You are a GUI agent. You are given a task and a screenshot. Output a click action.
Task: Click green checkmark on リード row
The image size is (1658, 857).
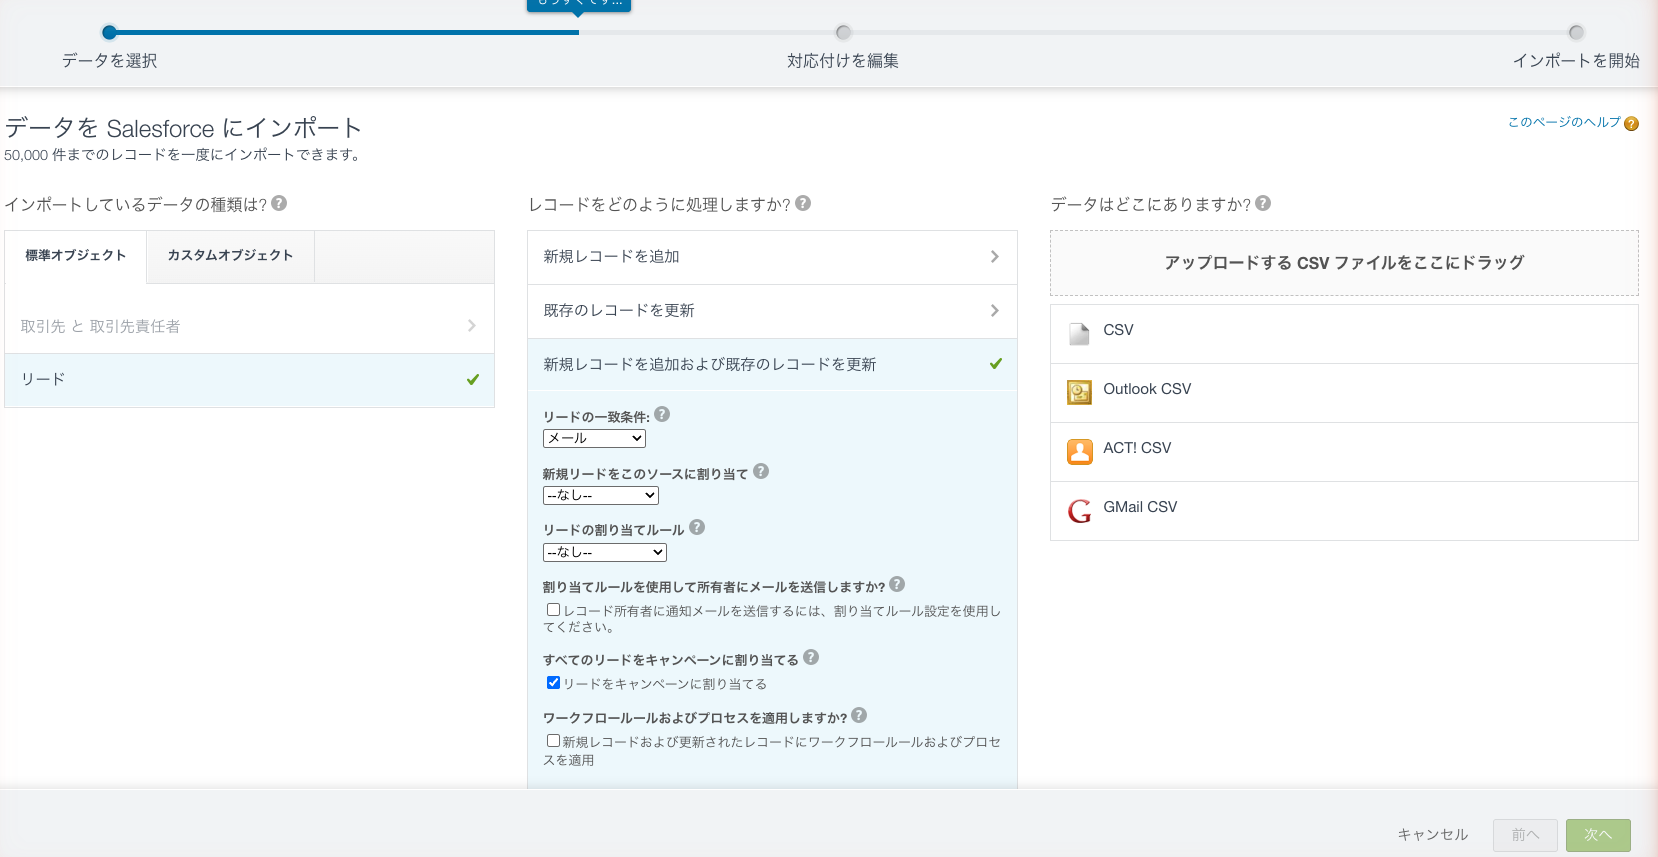coord(473,379)
